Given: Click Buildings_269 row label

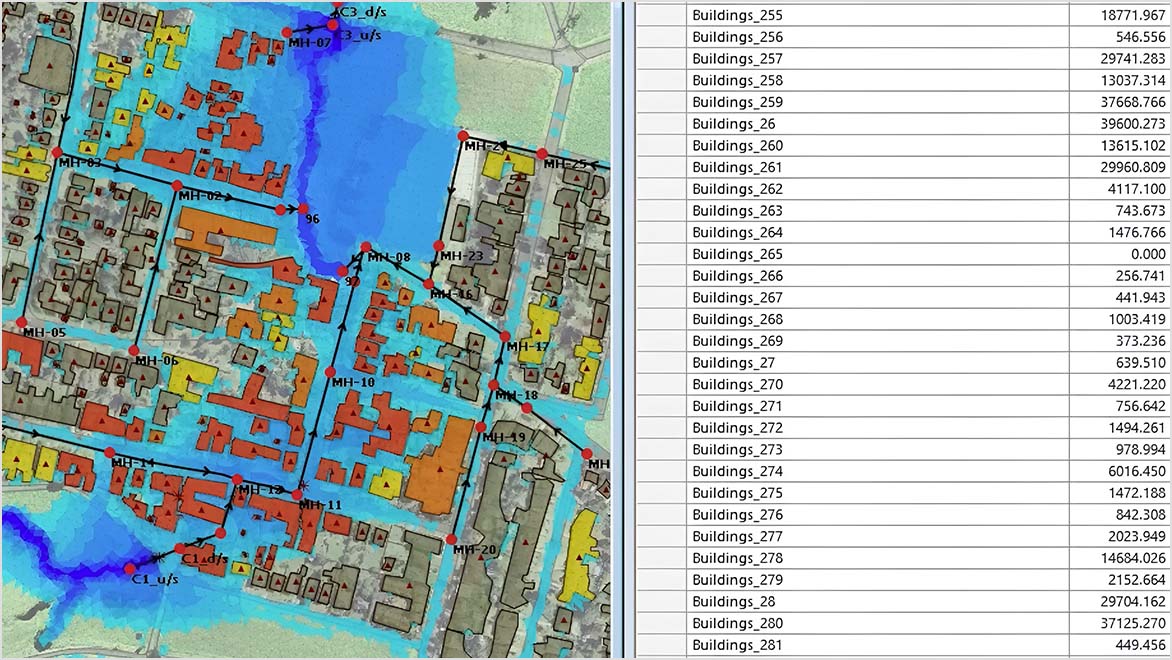Looking at the screenshot, I should tap(737, 340).
